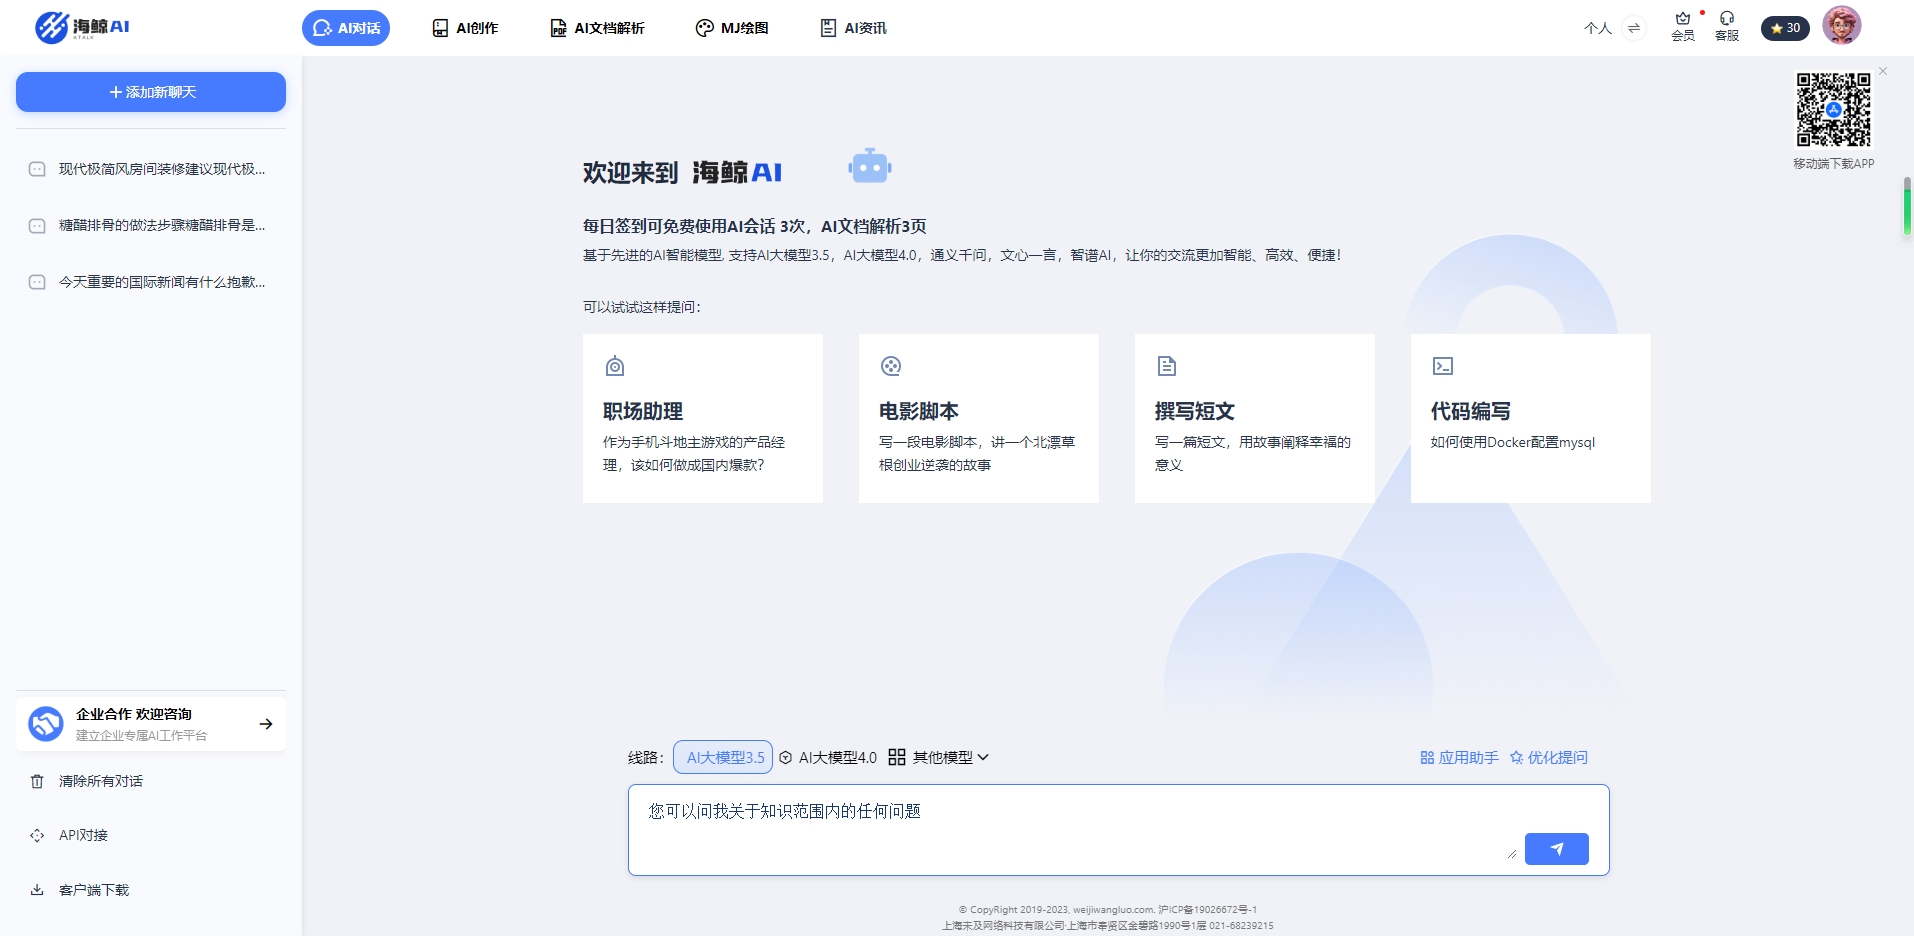The image size is (1914, 936).
Task: Select the 撰写短文 prompt card
Action: pos(1255,418)
